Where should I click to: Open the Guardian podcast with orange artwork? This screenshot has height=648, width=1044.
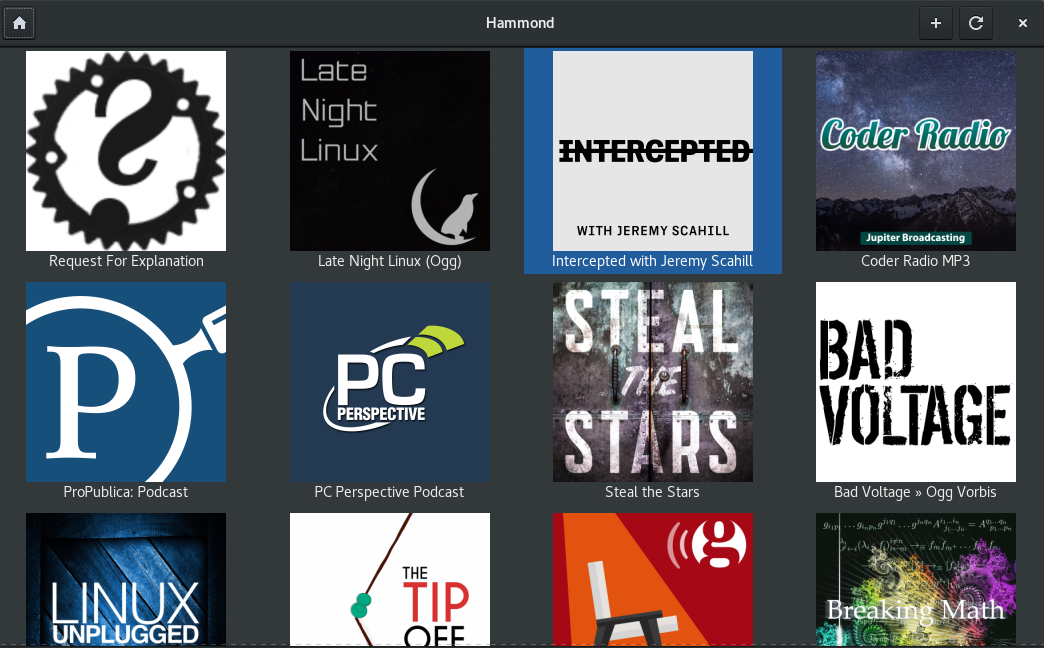(653, 580)
